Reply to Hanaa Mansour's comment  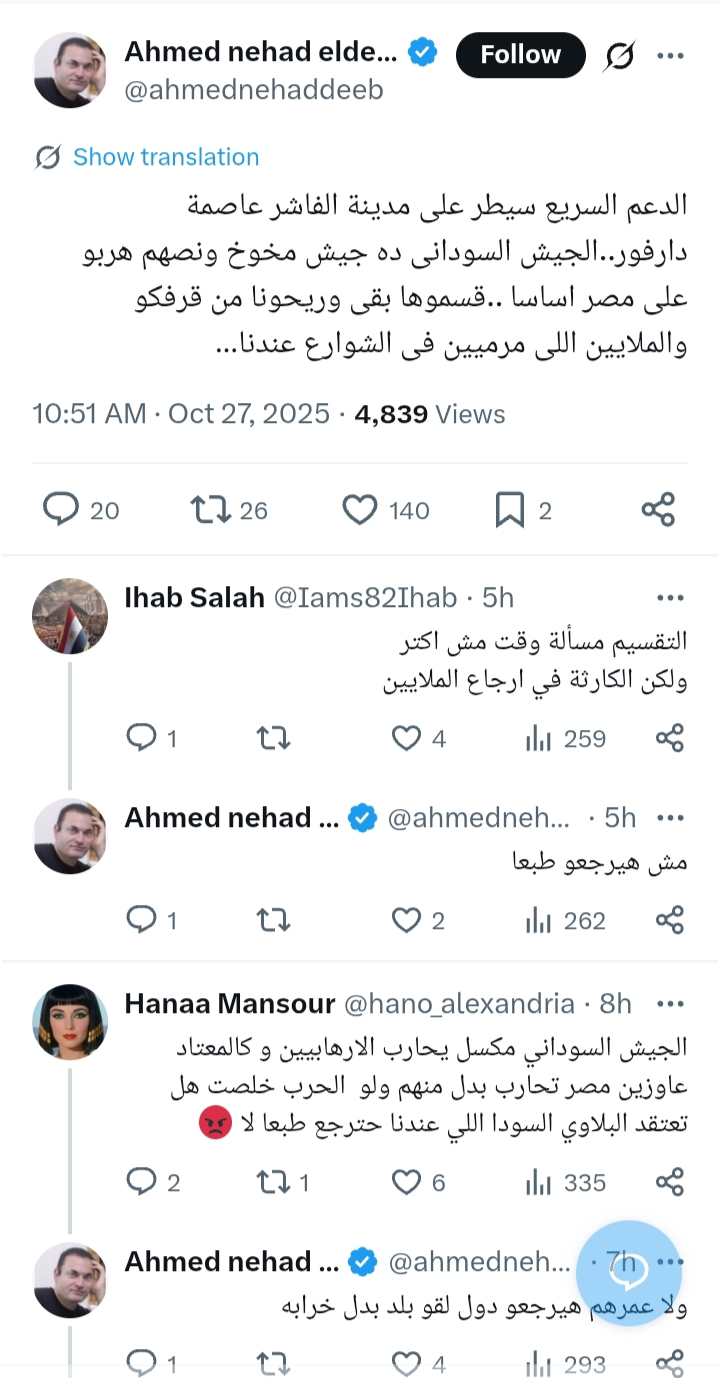click(x=142, y=1183)
